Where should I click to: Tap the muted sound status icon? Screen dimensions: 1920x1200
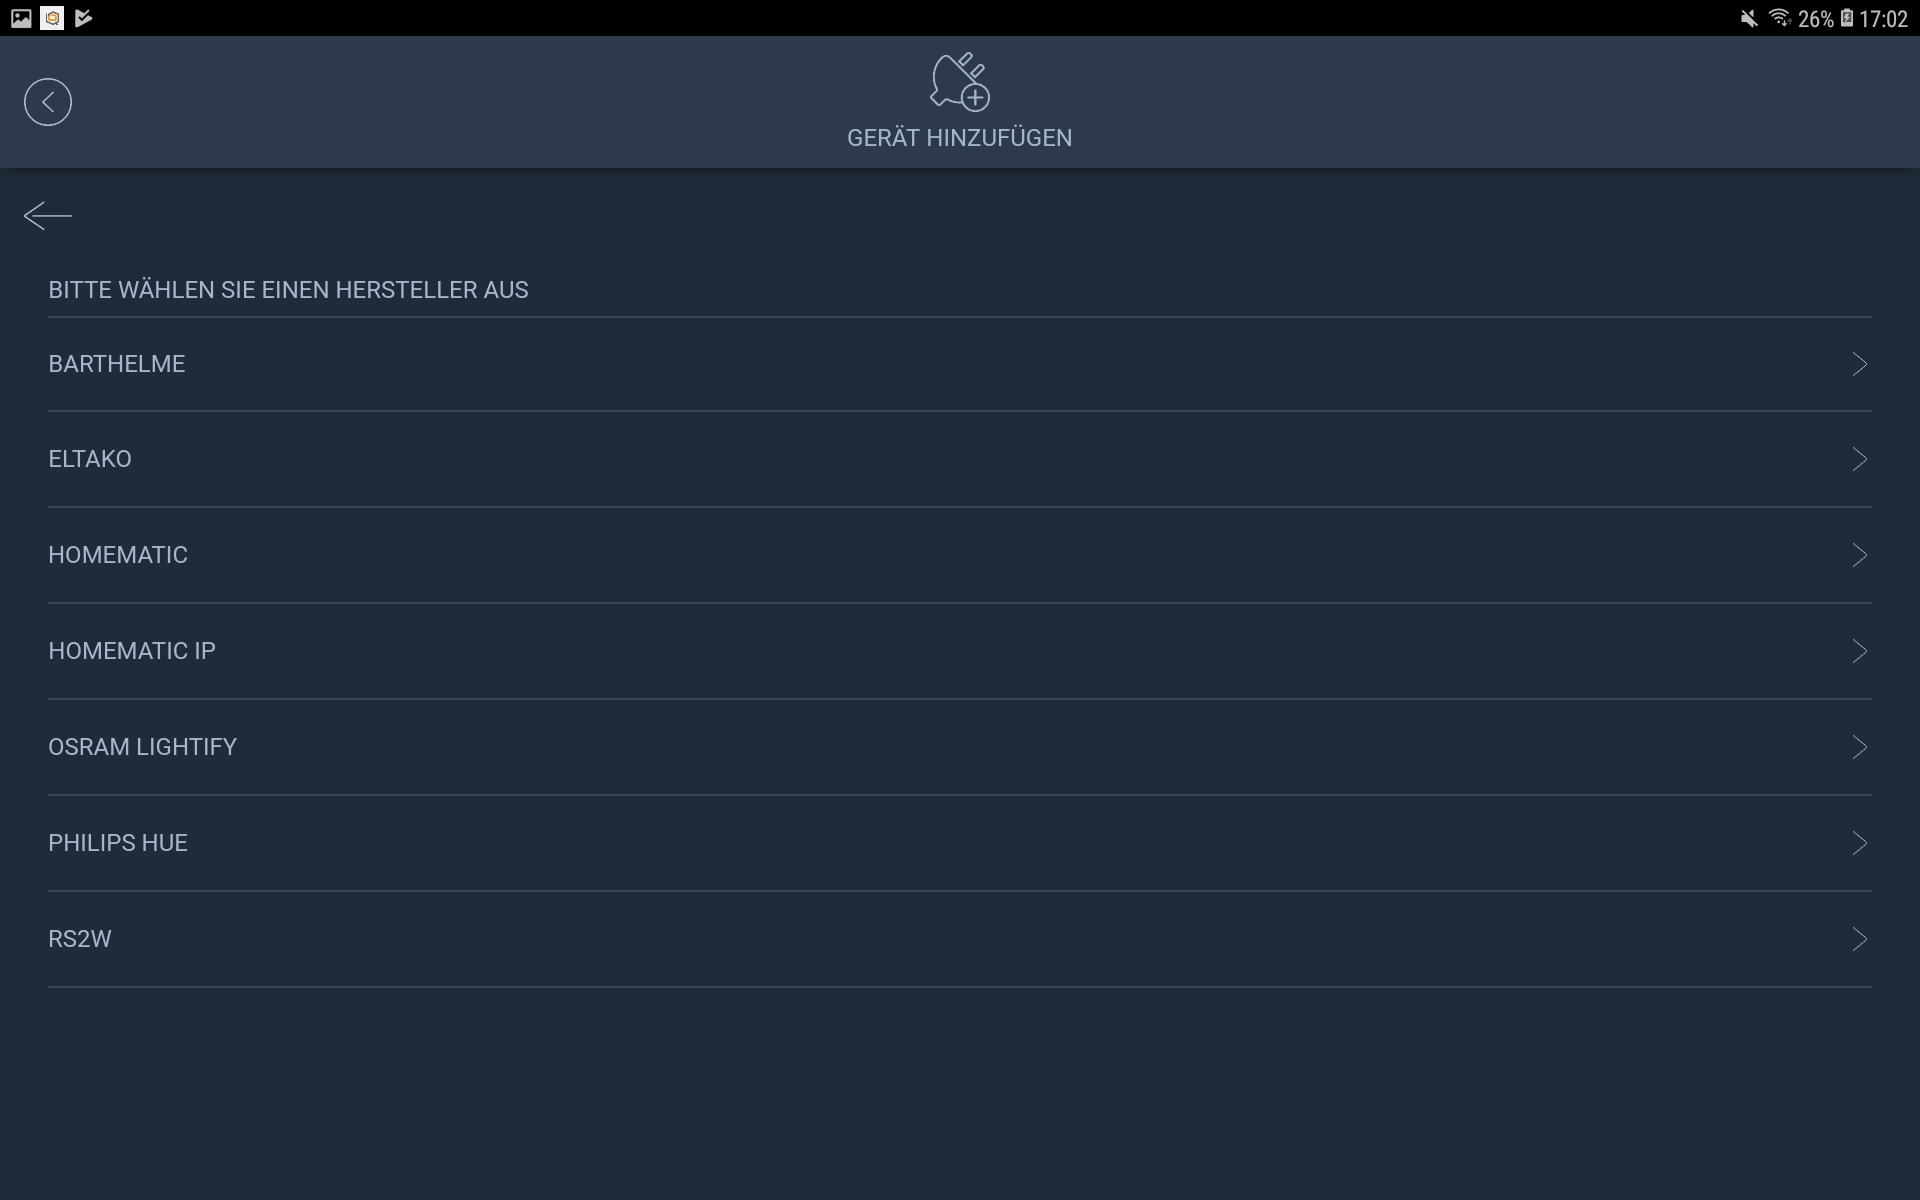pos(1749,18)
